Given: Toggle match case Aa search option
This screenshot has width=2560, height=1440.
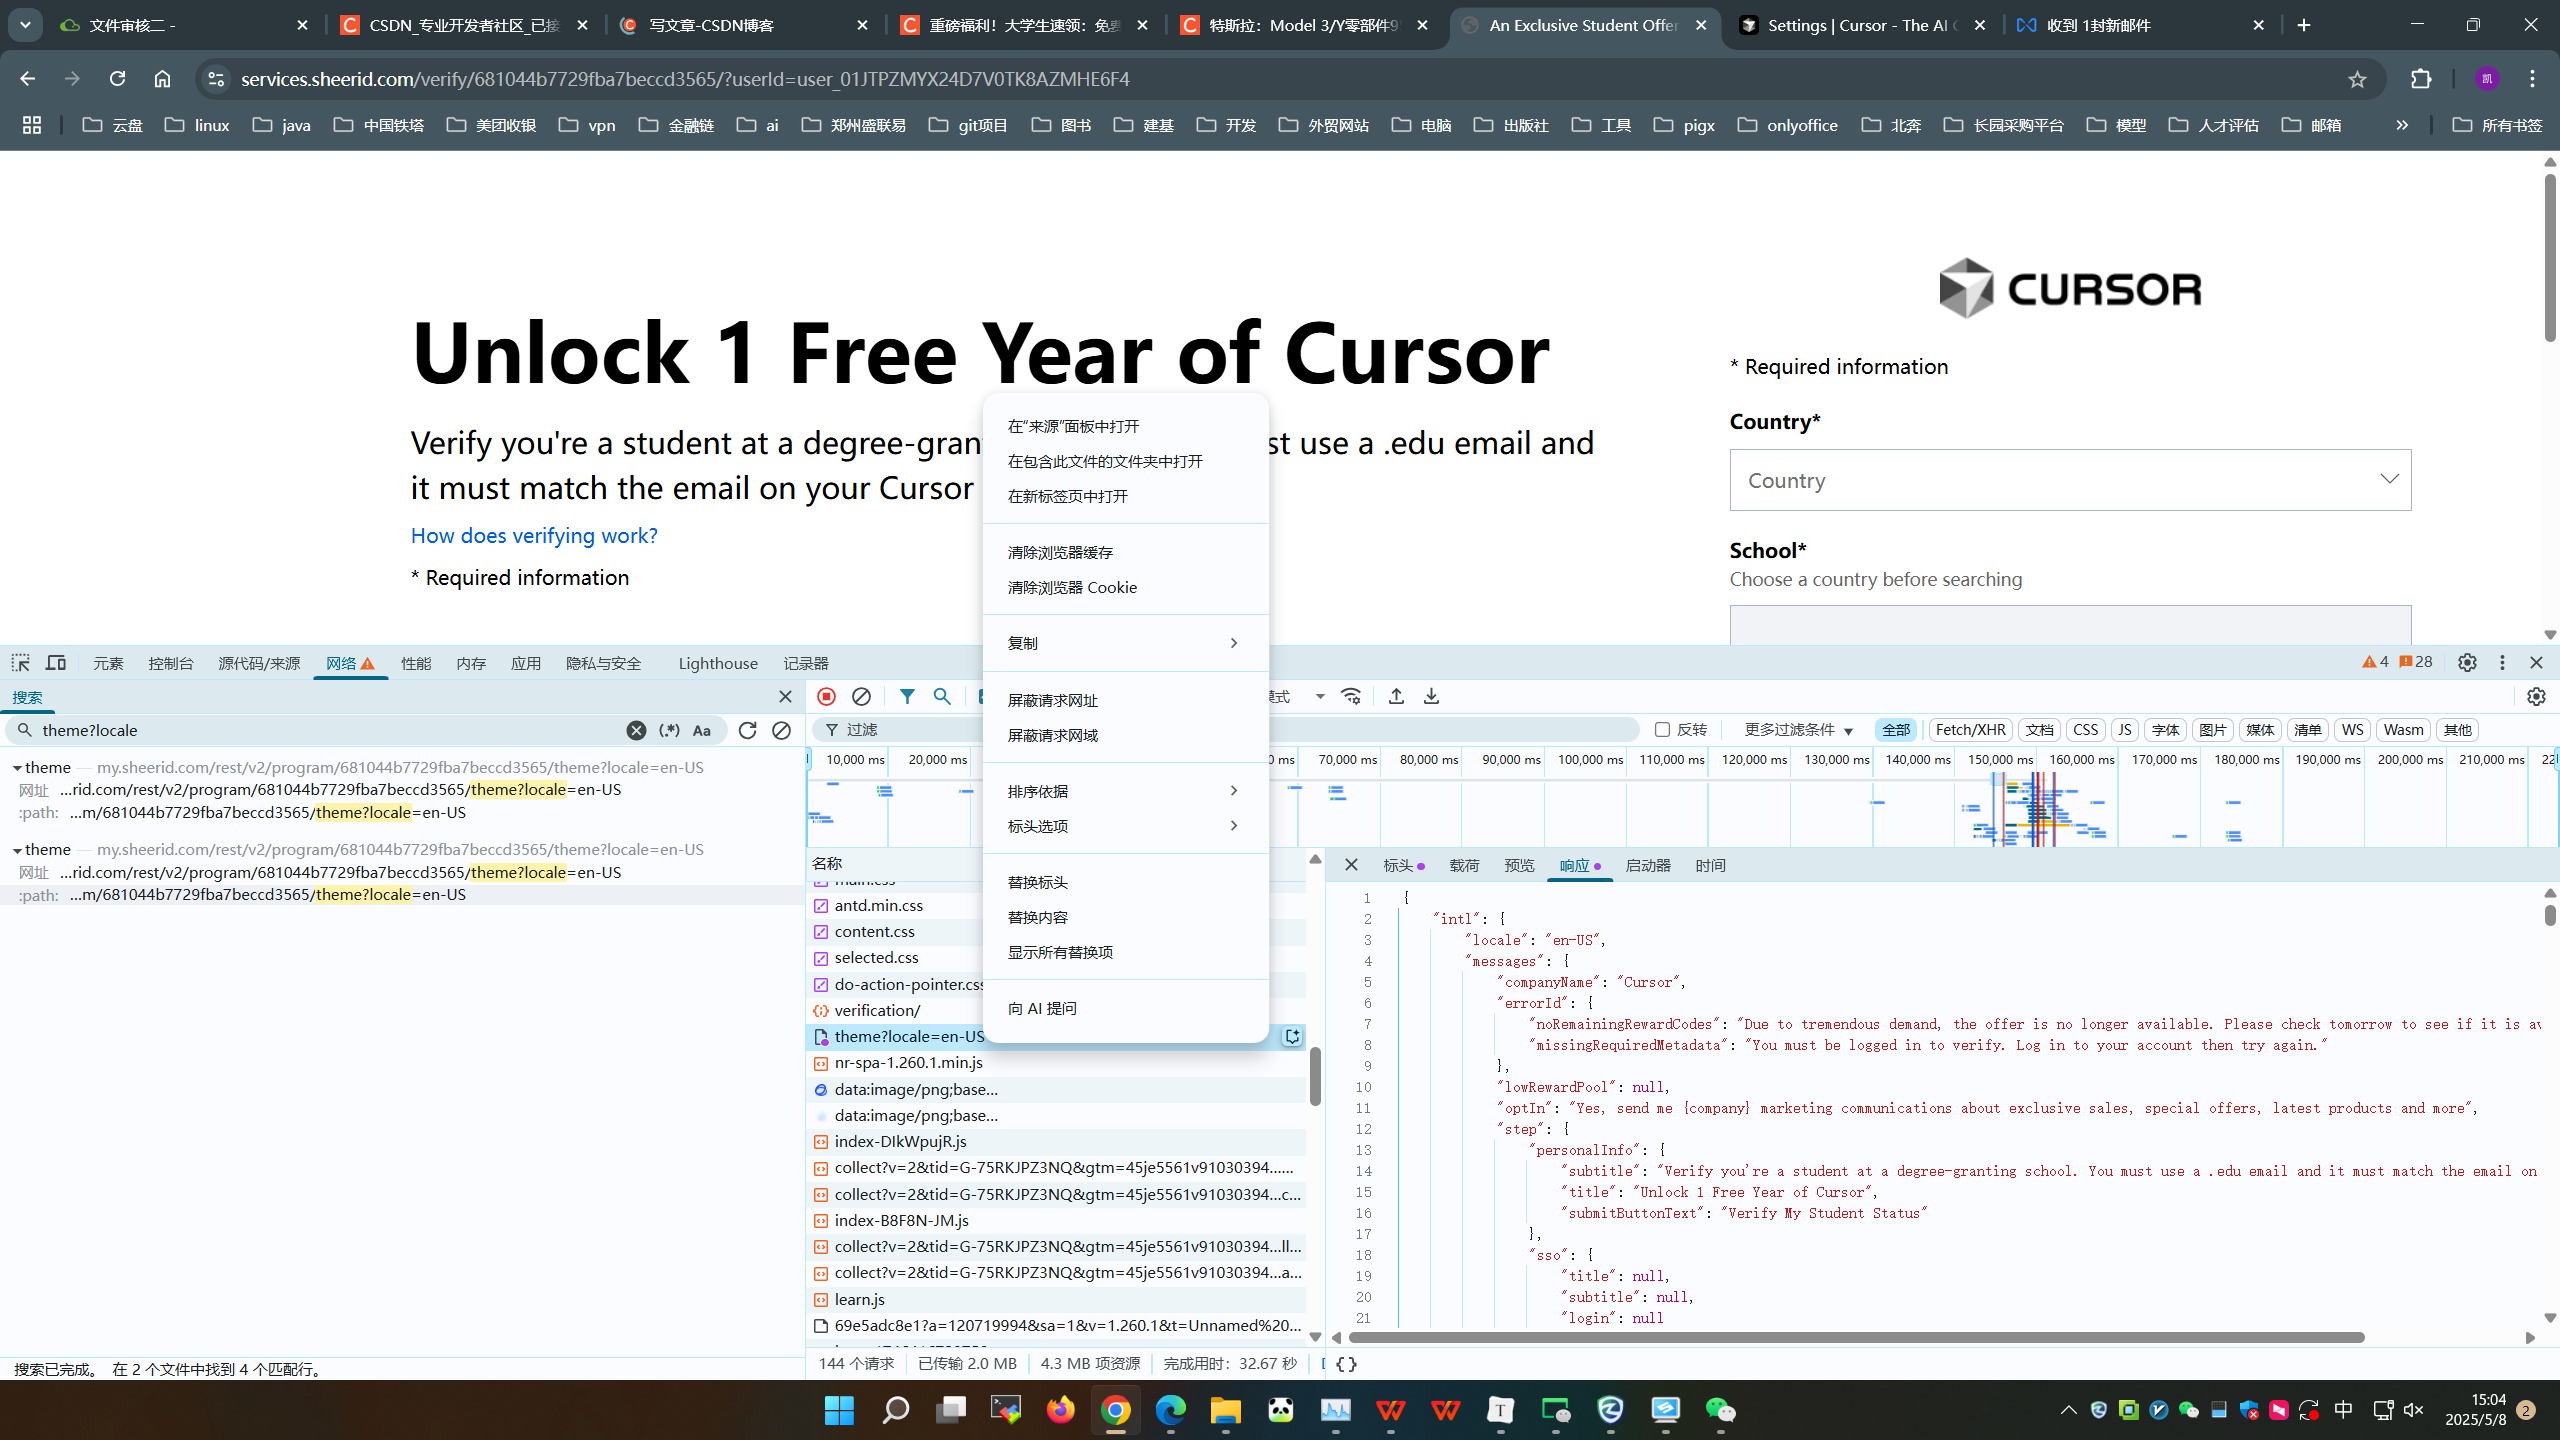Looking at the screenshot, I should 702,730.
